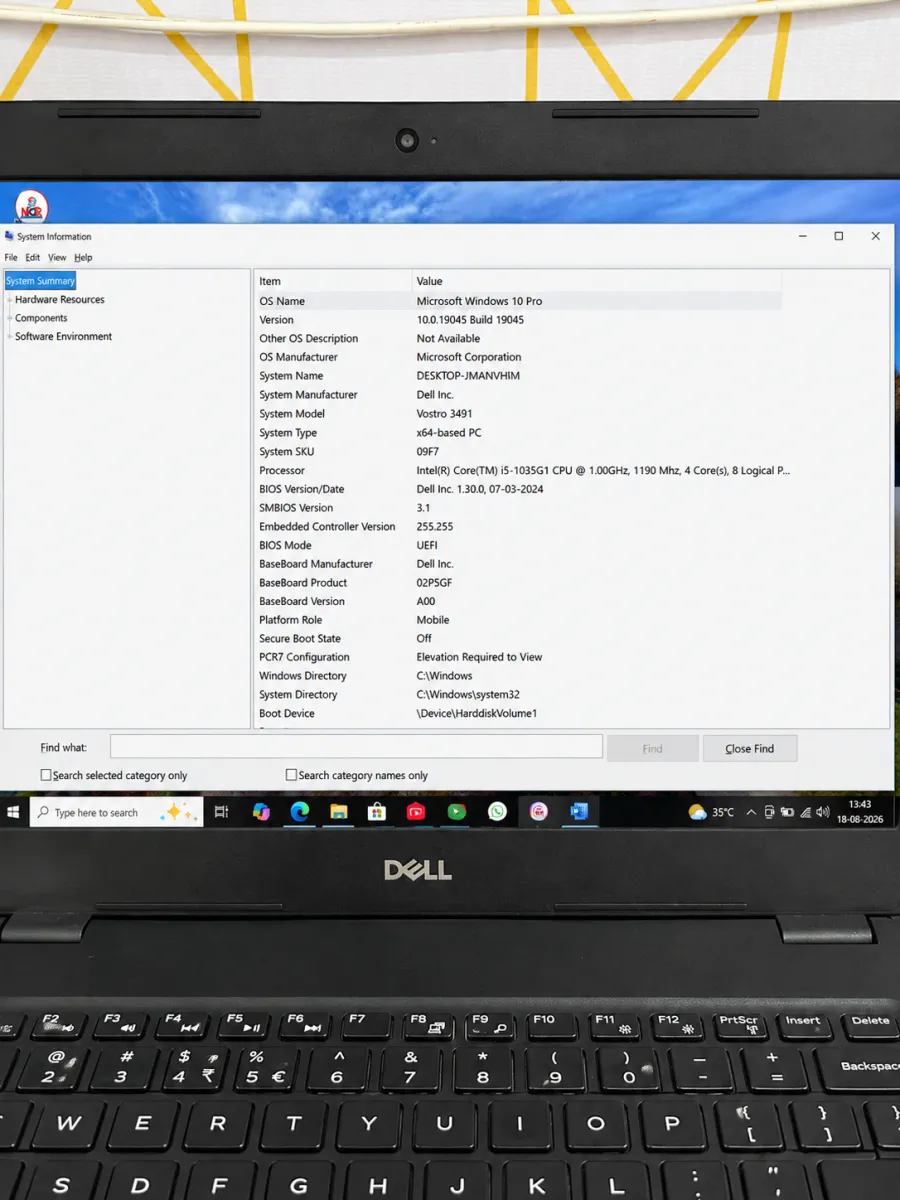Expand Components node

pos(9,318)
